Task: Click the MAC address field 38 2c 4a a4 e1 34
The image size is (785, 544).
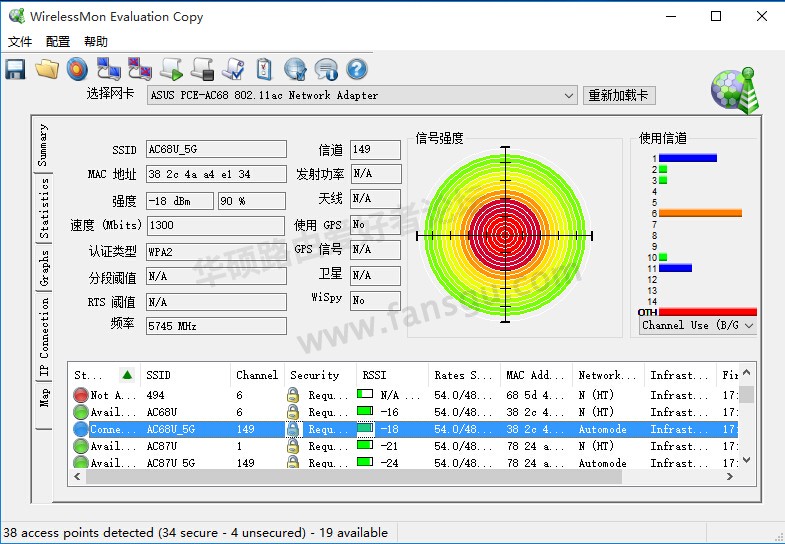Action: 216,174
